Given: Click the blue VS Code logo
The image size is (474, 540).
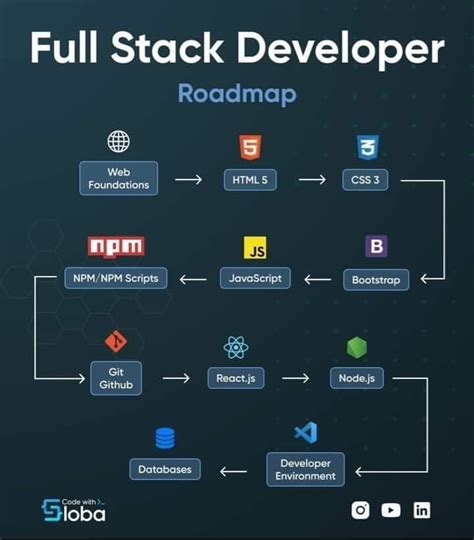Looking at the screenshot, I should [x=306, y=433].
